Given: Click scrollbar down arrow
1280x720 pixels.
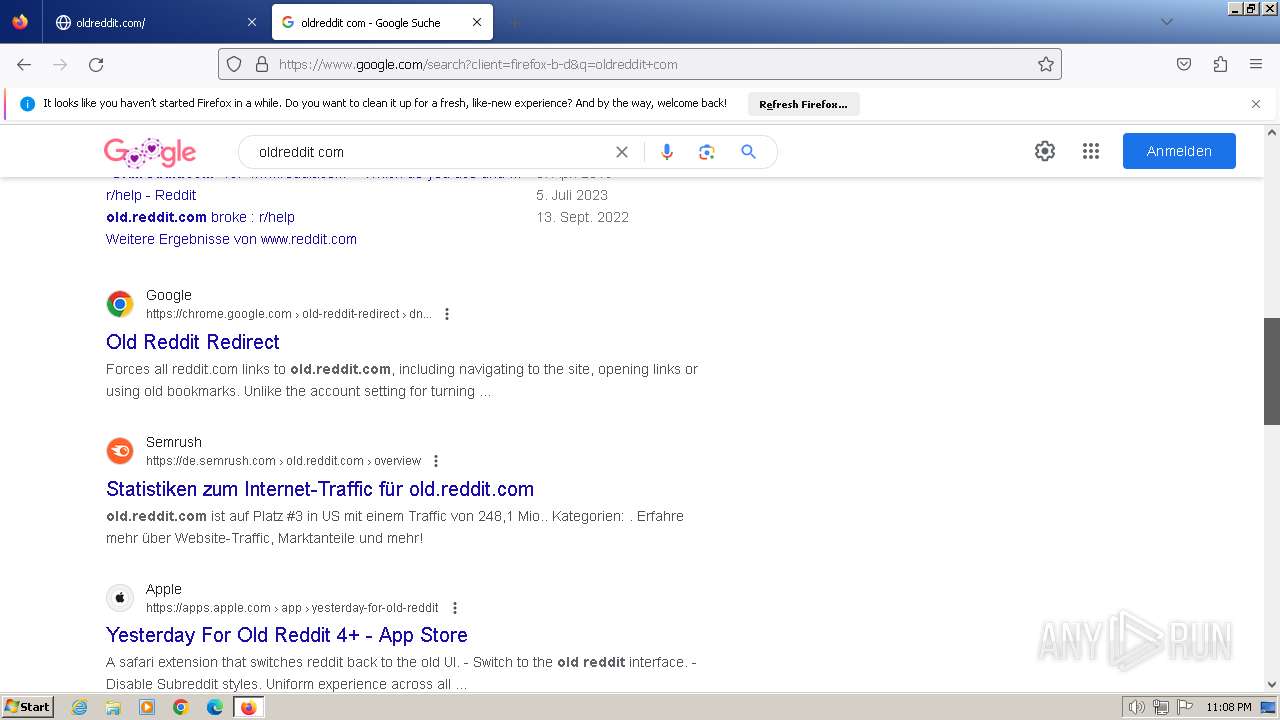Looking at the screenshot, I should [x=1272, y=685].
